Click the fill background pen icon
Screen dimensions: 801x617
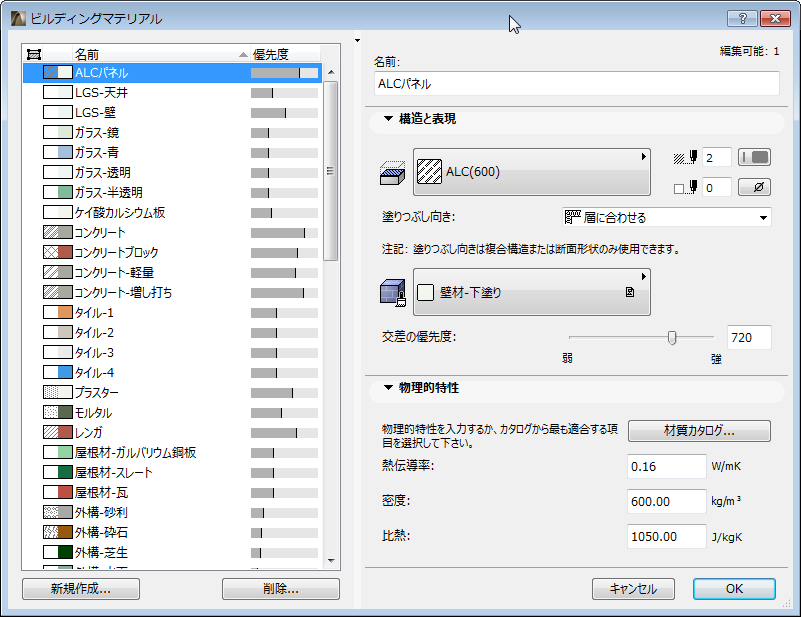tap(685, 187)
